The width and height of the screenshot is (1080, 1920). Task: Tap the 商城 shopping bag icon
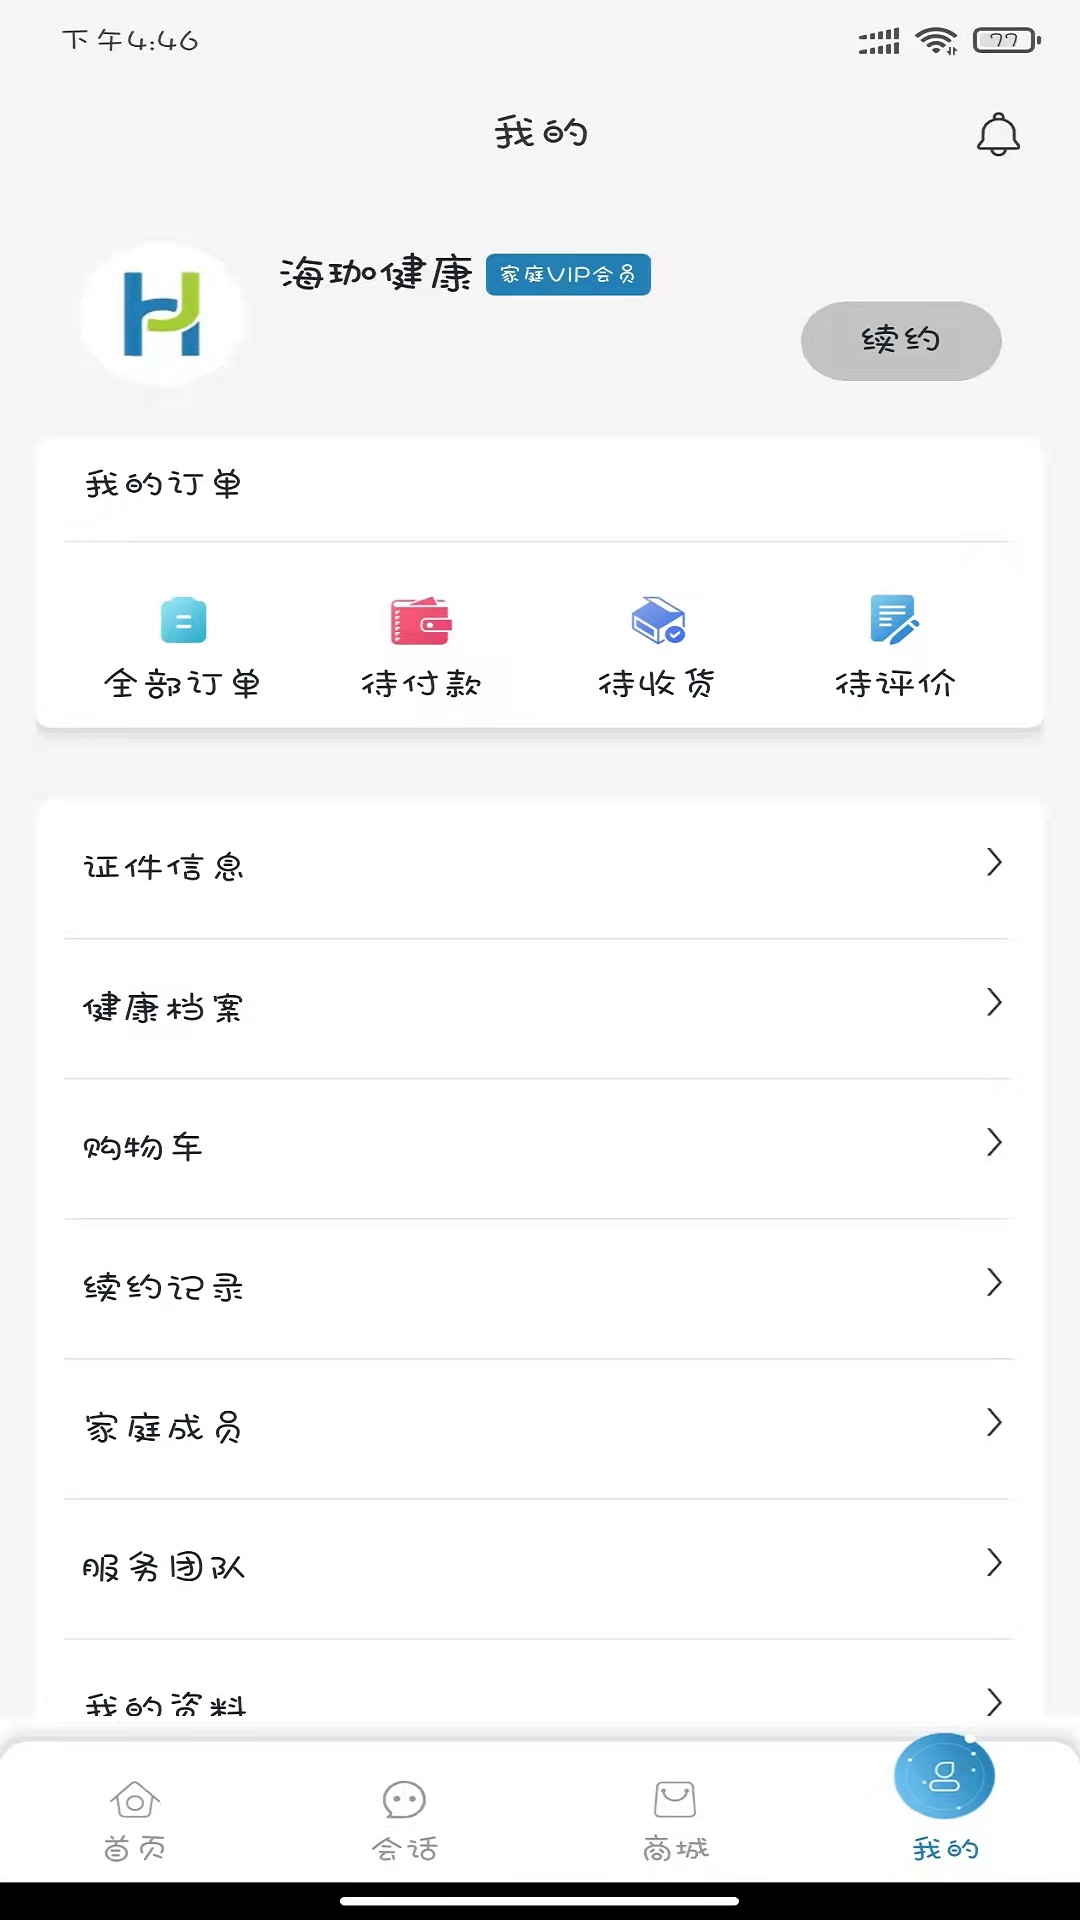(675, 1801)
